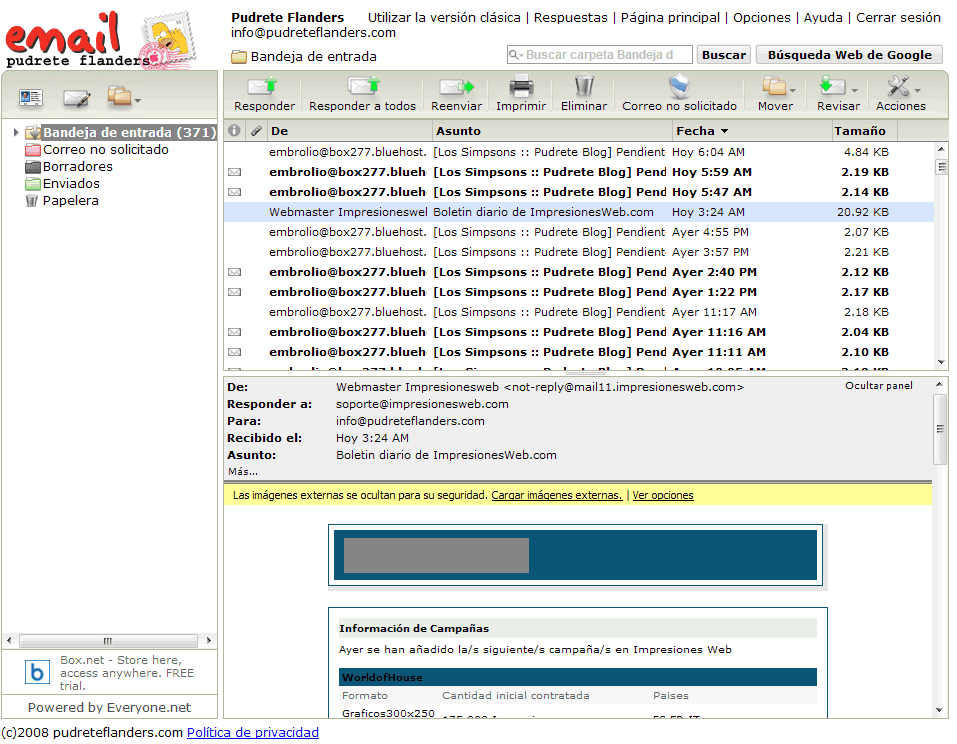Click the unread envelope icon for Hoy 5:59 AM message
The image size is (957, 744).
pyautogui.click(x=234, y=172)
